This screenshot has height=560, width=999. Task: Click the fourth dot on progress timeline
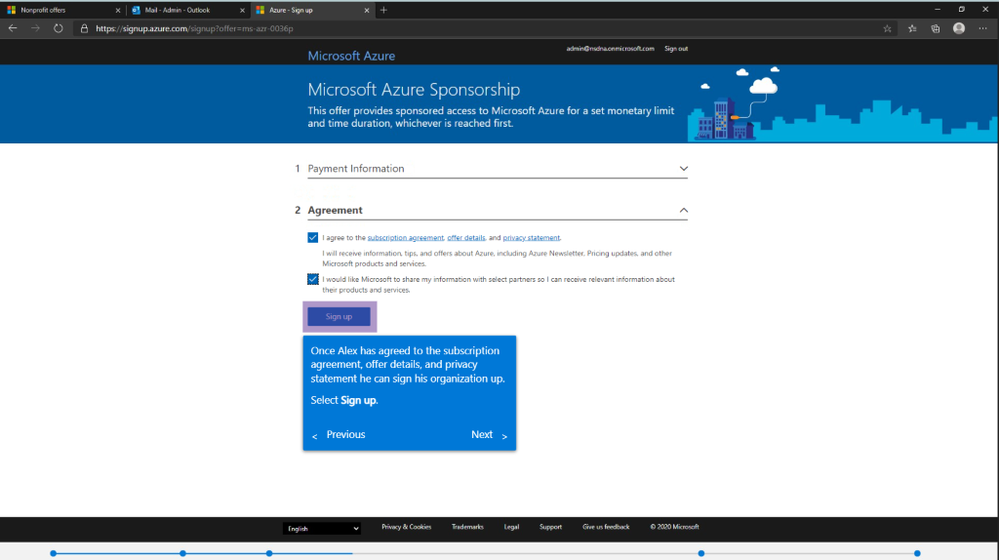(701, 554)
